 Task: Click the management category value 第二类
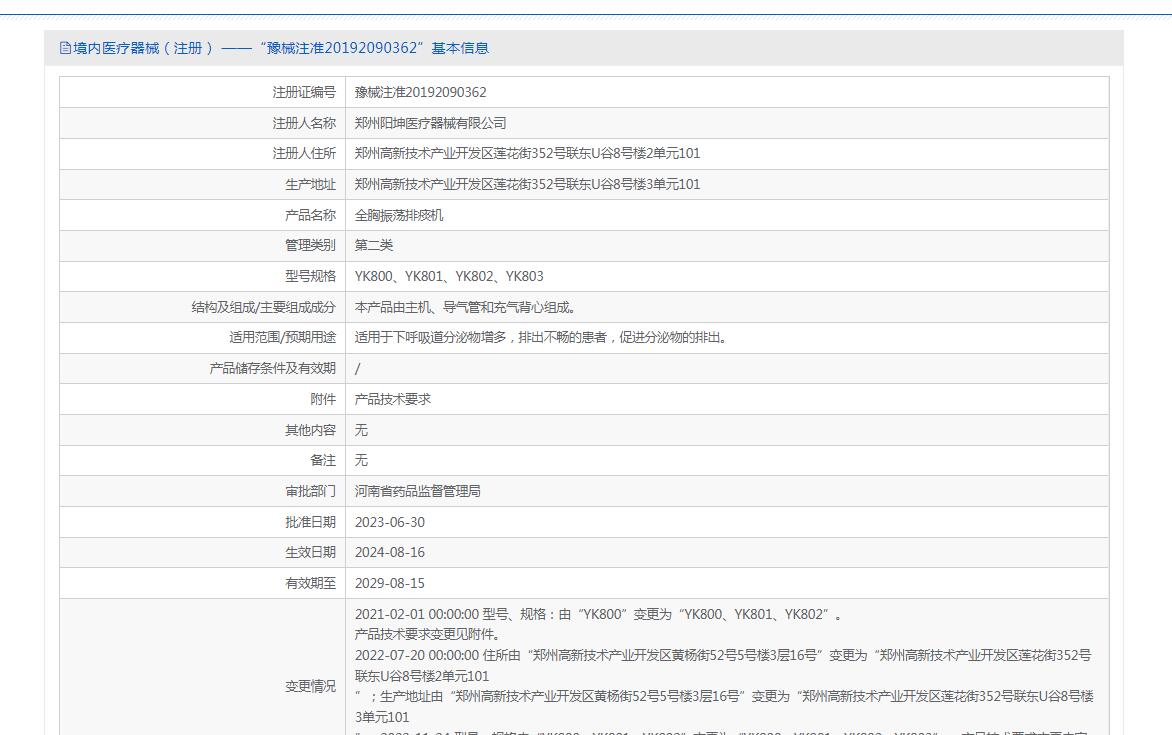click(x=374, y=245)
